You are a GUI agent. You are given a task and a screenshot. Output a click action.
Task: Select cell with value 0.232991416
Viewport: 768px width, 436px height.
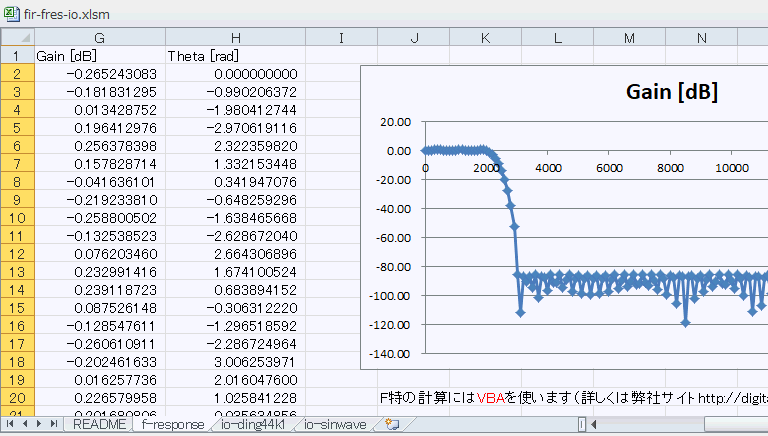pos(100,271)
